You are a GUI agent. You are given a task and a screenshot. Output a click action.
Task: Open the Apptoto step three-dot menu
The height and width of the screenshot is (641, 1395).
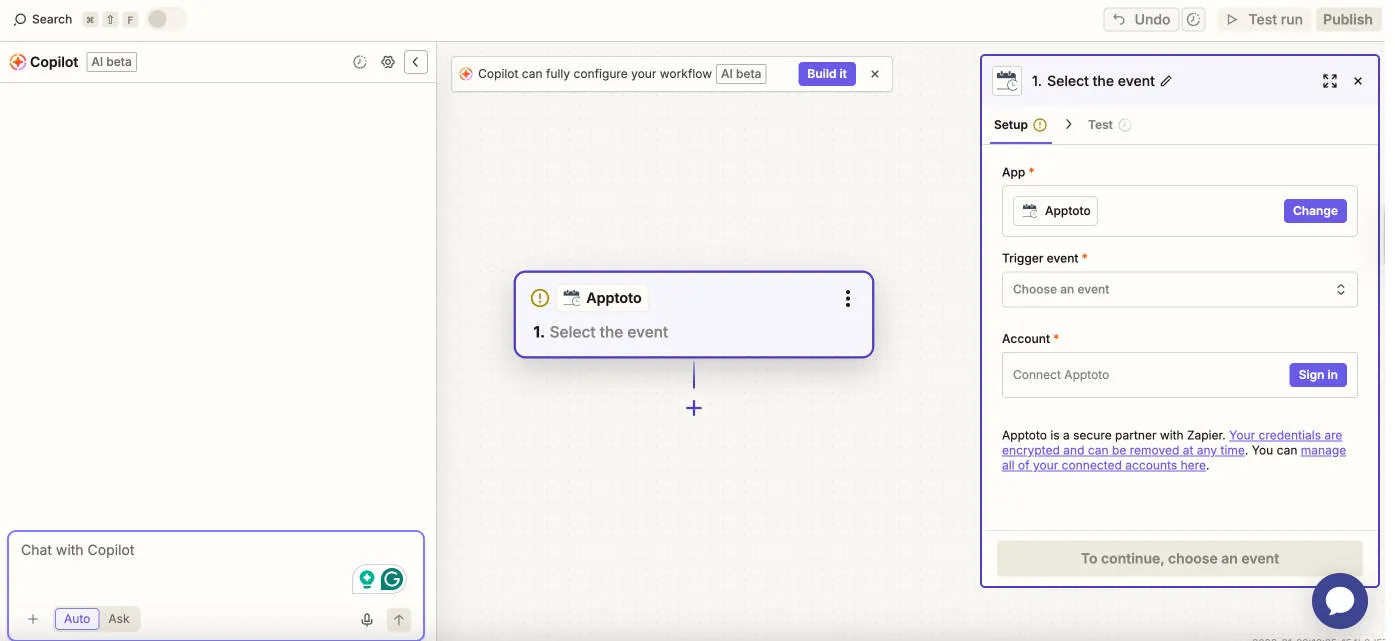(847, 297)
